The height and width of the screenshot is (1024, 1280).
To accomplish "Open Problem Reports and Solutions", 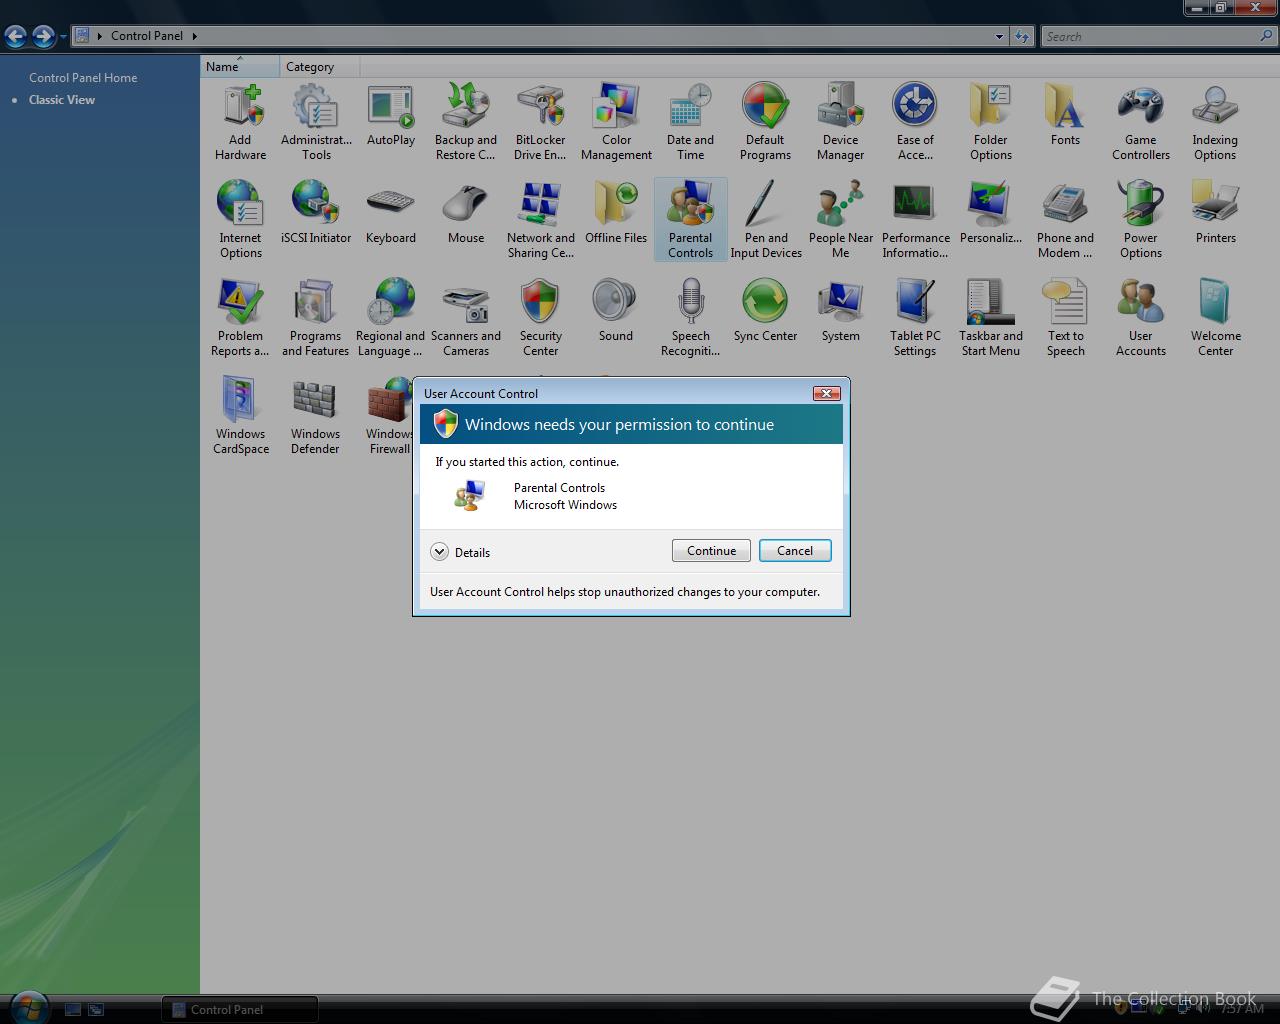I will (x=240, y=318).
